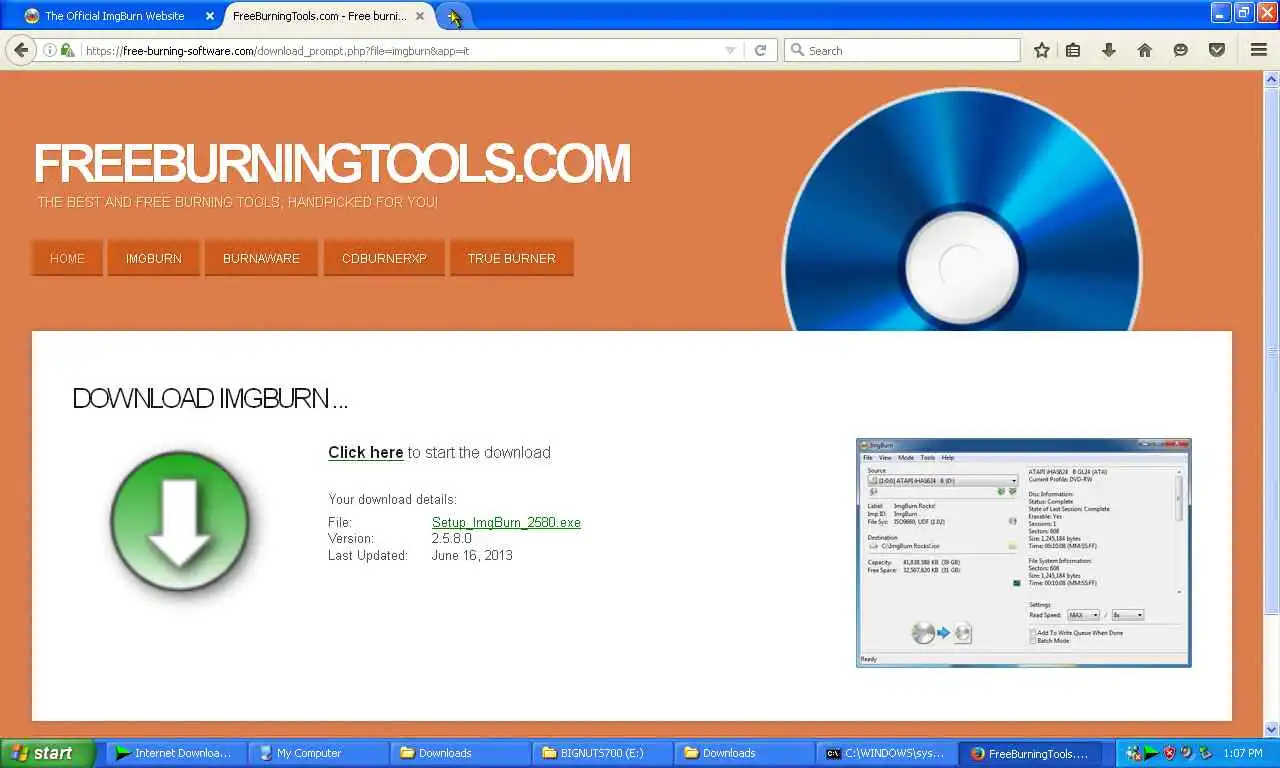Click the 'Click here' download link
The width and height of the screenshot is (1280, 768).
(x=366, y=452)
